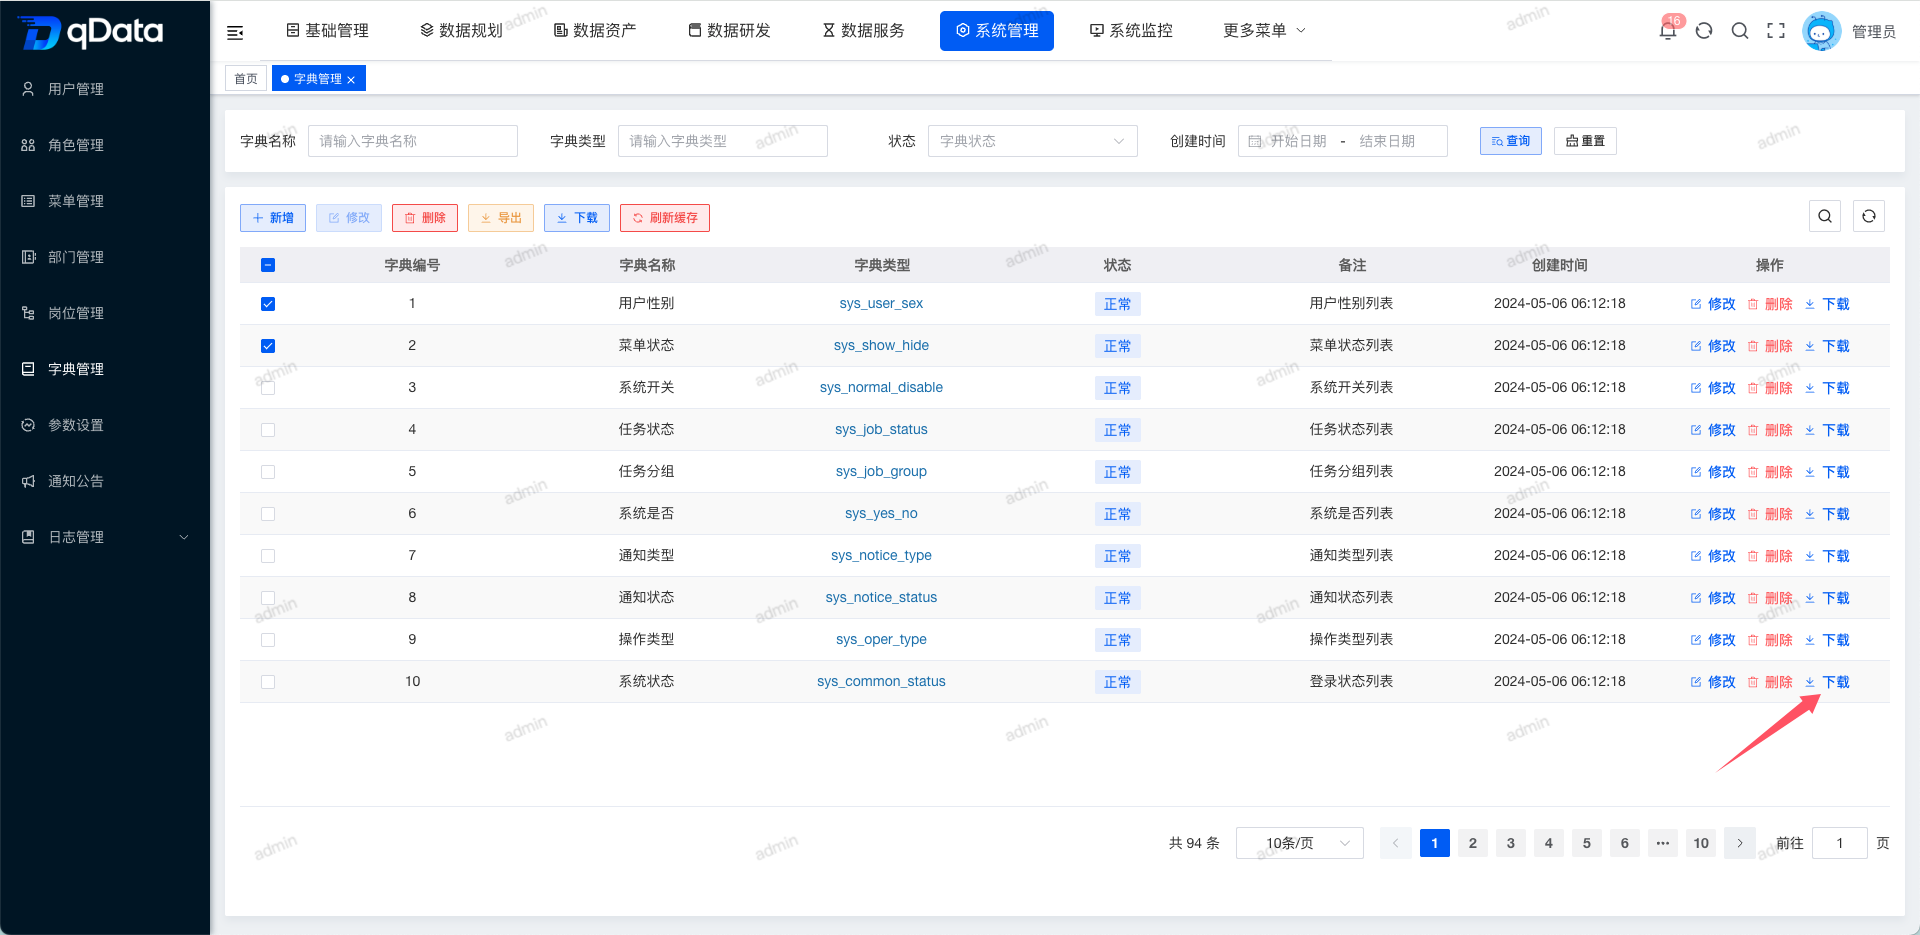Viewport: 1920px width, 935px height.
Task: Delete the 通知状态 row
Action: (x=1770, y=598)
